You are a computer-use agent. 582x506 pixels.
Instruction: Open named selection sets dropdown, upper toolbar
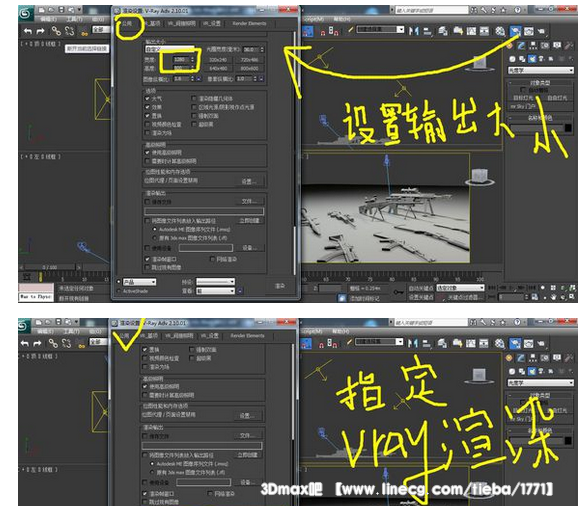(x=380, y=29)
